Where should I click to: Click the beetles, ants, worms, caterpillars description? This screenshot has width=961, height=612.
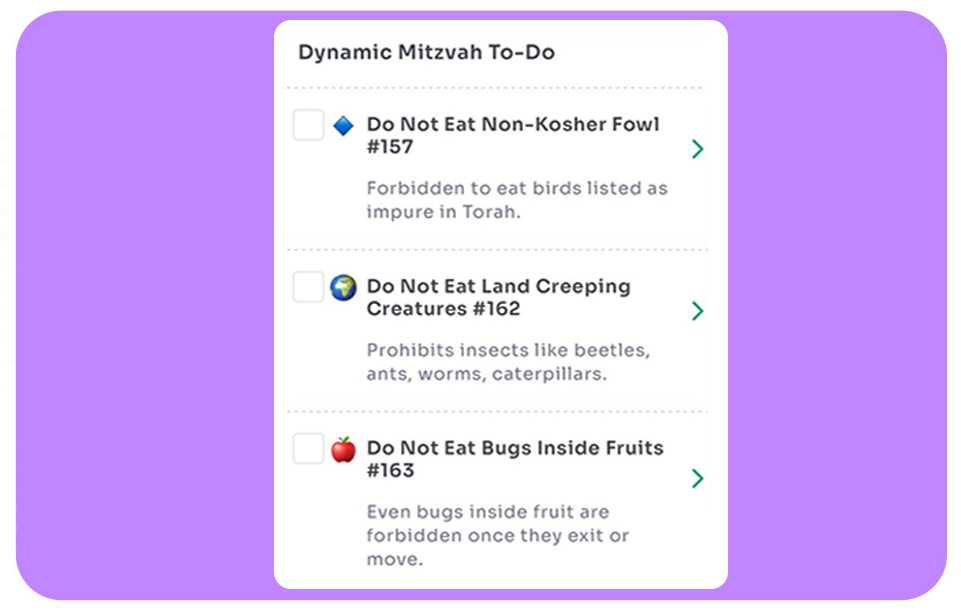(x=508, y=362)
